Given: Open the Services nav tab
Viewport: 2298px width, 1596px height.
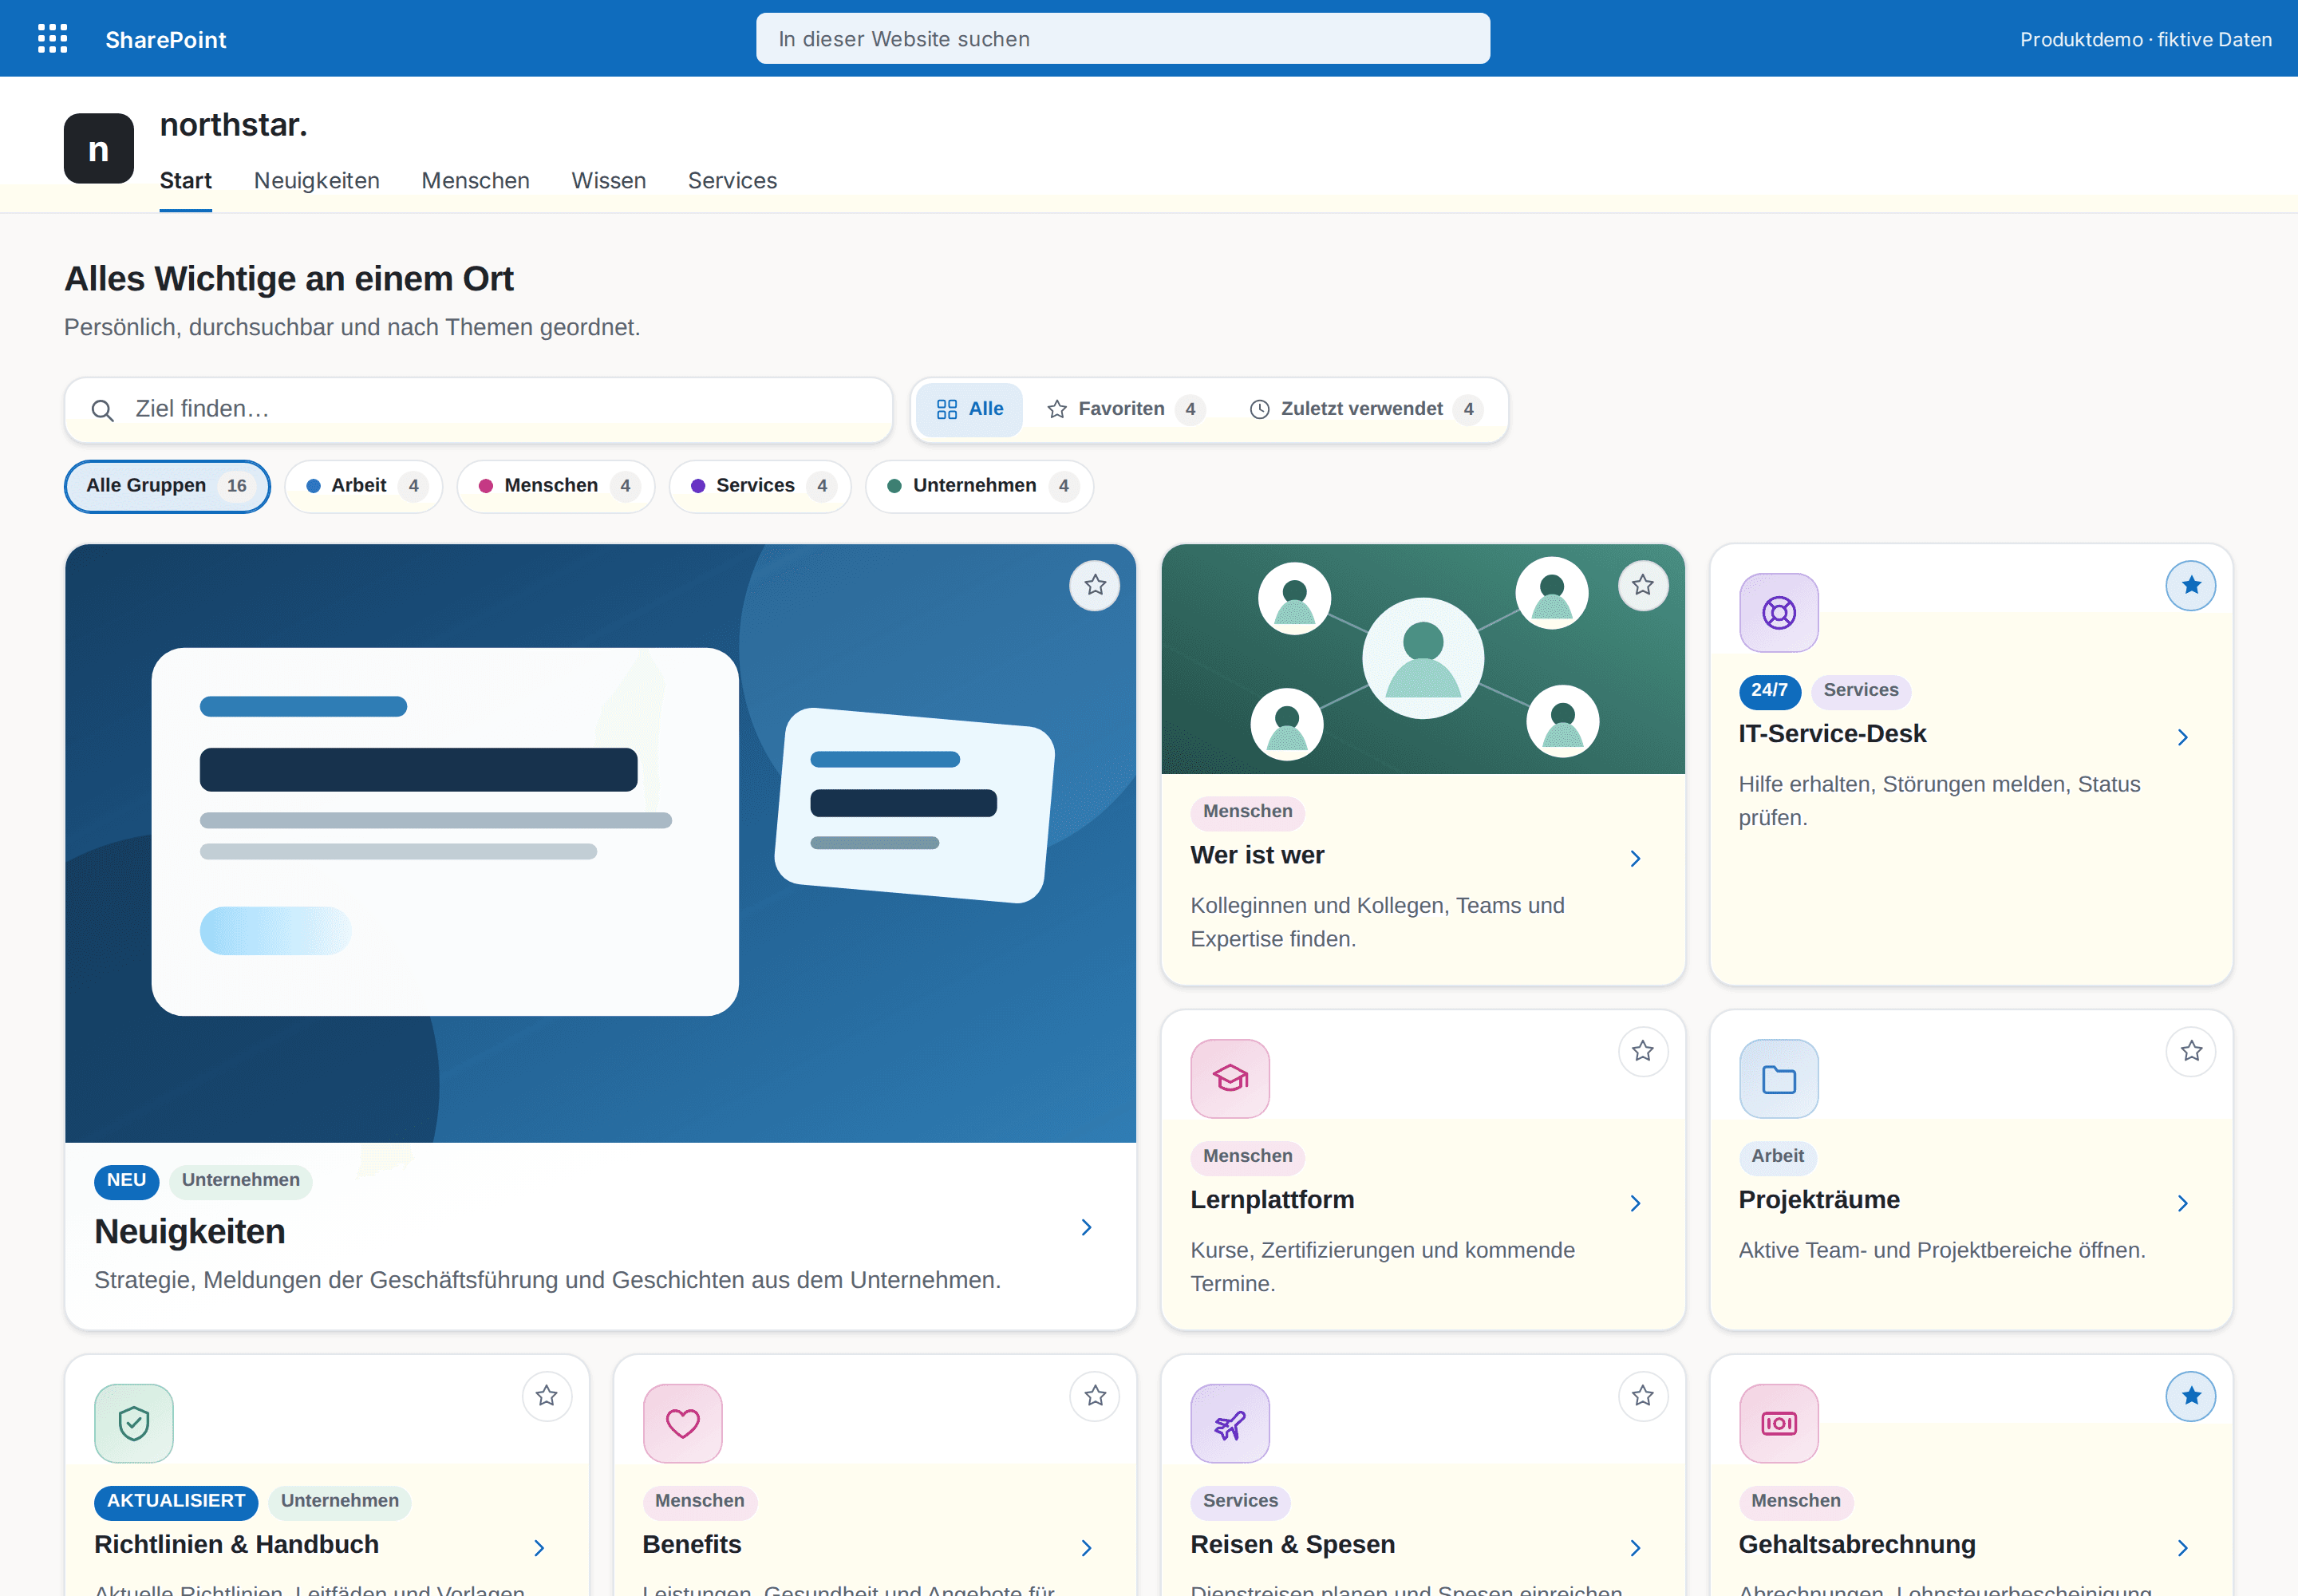Looking at the screenshot, I should pyautogui.click(x=732, y=181).
